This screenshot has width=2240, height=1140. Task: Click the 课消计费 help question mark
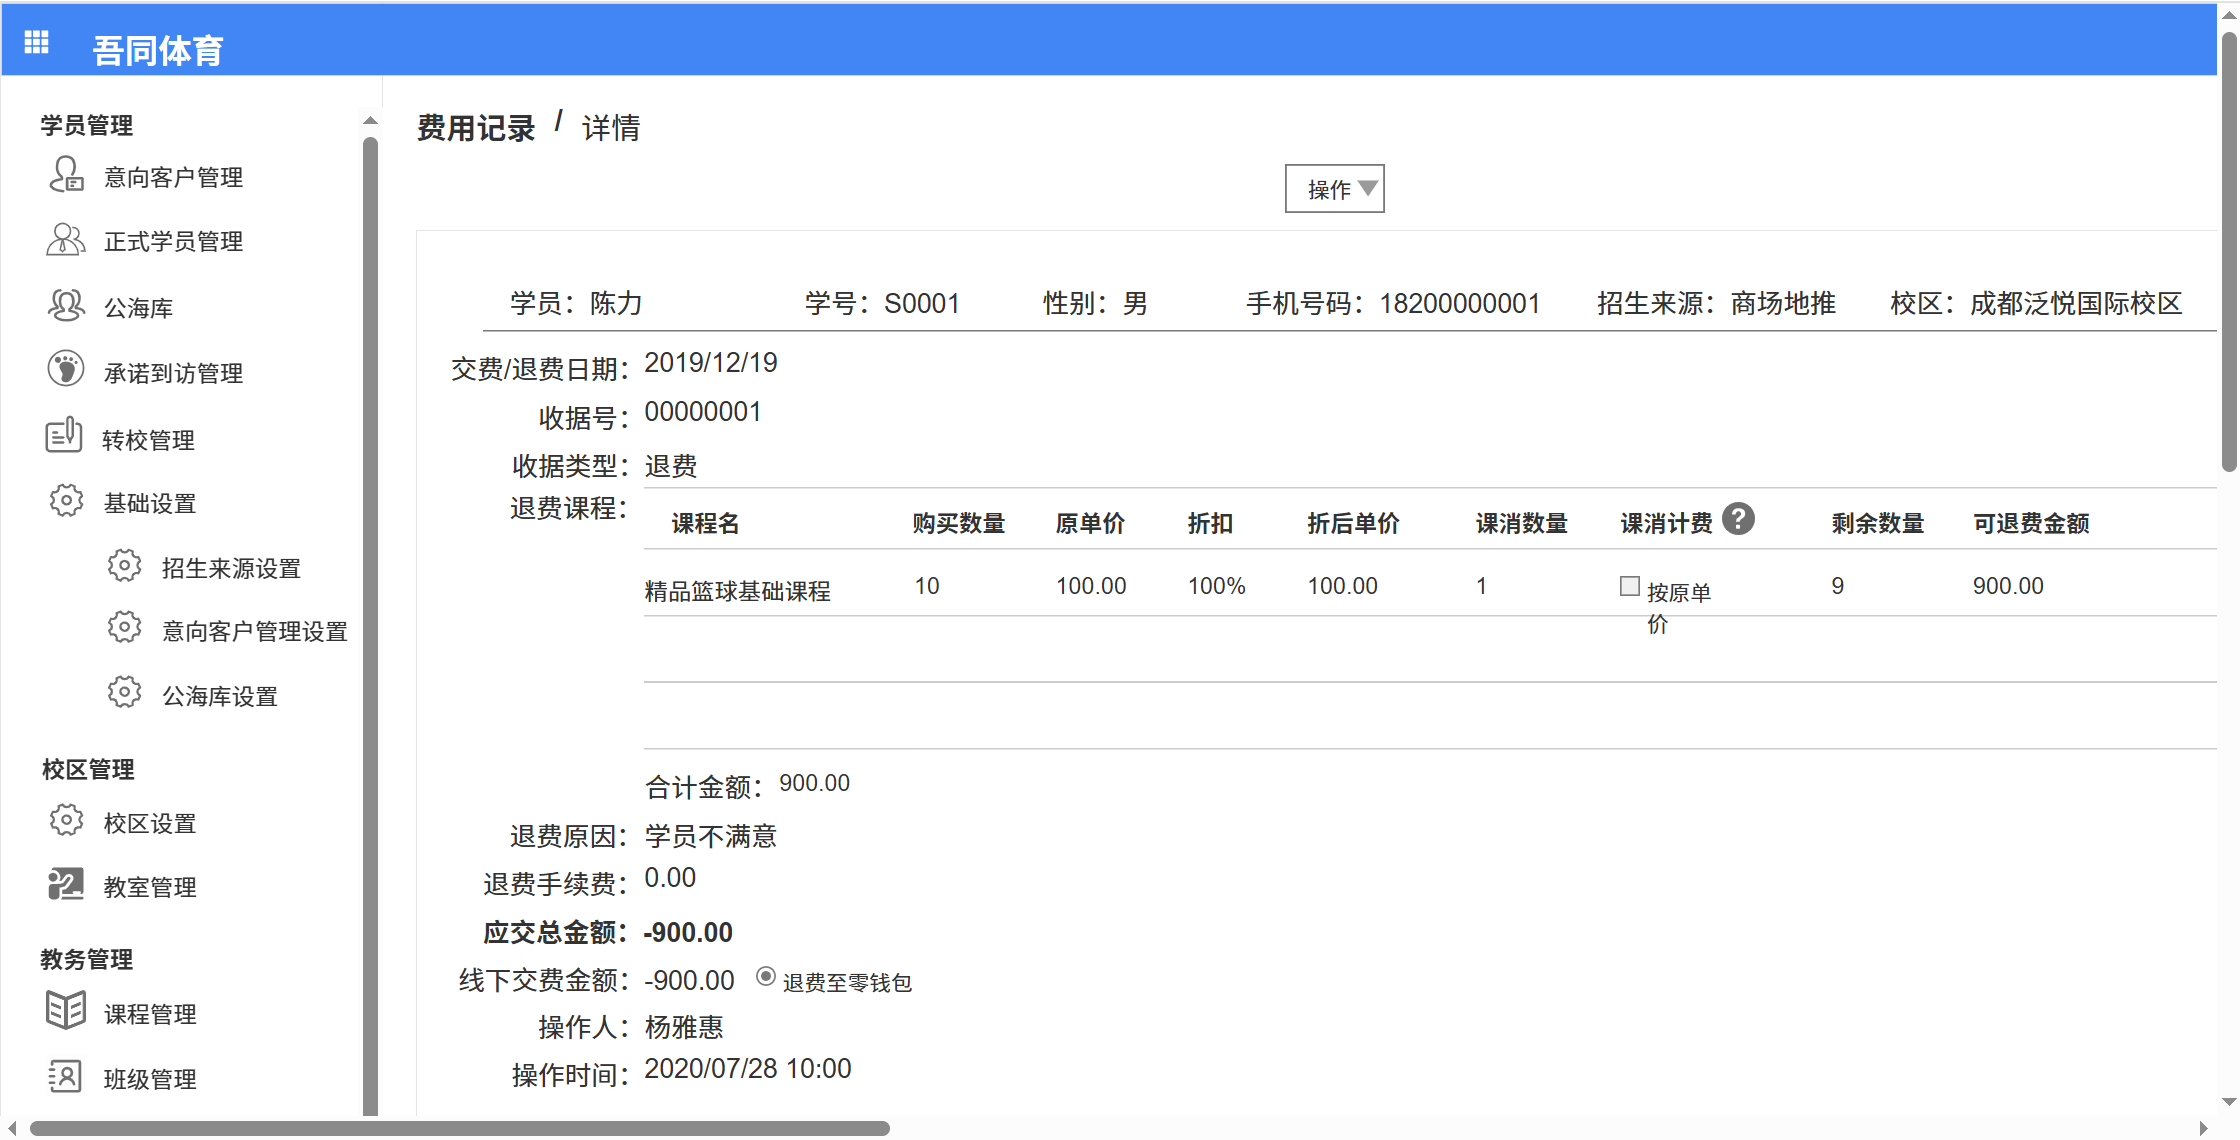tap(1738, 519)
